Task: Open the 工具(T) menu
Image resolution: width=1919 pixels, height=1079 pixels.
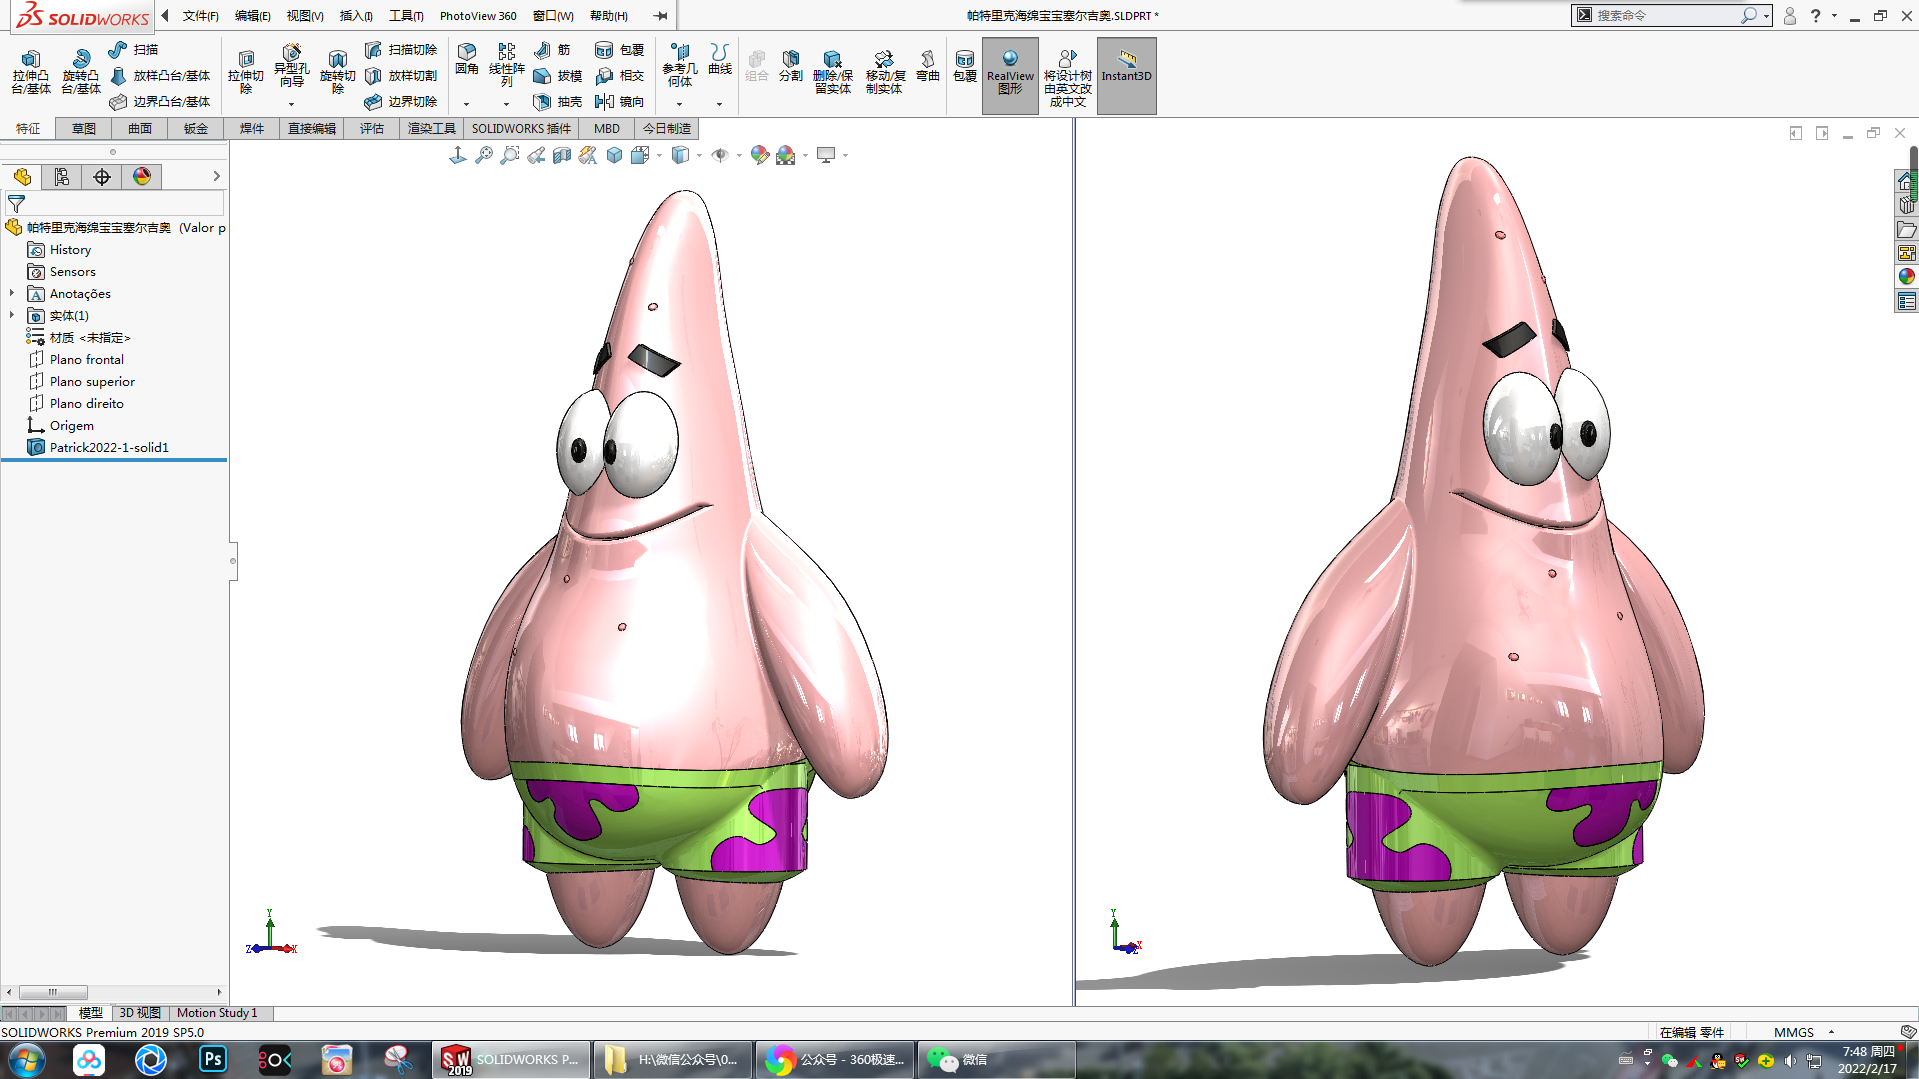Action: click(x=406, y=16)
